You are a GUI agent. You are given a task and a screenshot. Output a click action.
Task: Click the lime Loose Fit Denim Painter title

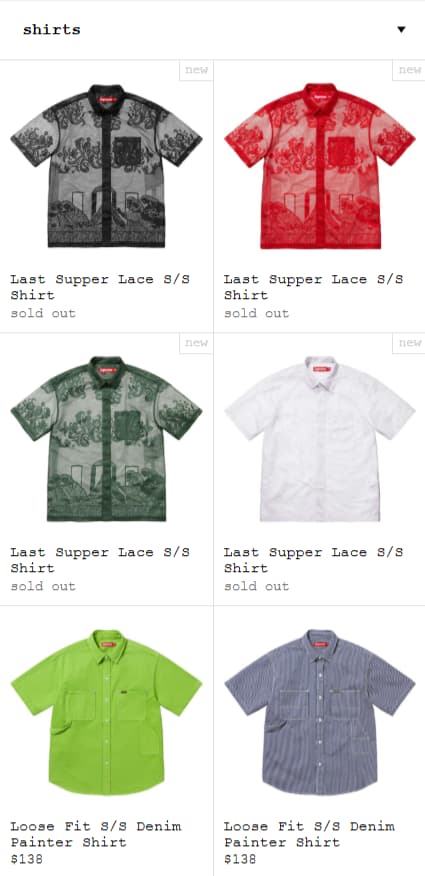[95, 834]
